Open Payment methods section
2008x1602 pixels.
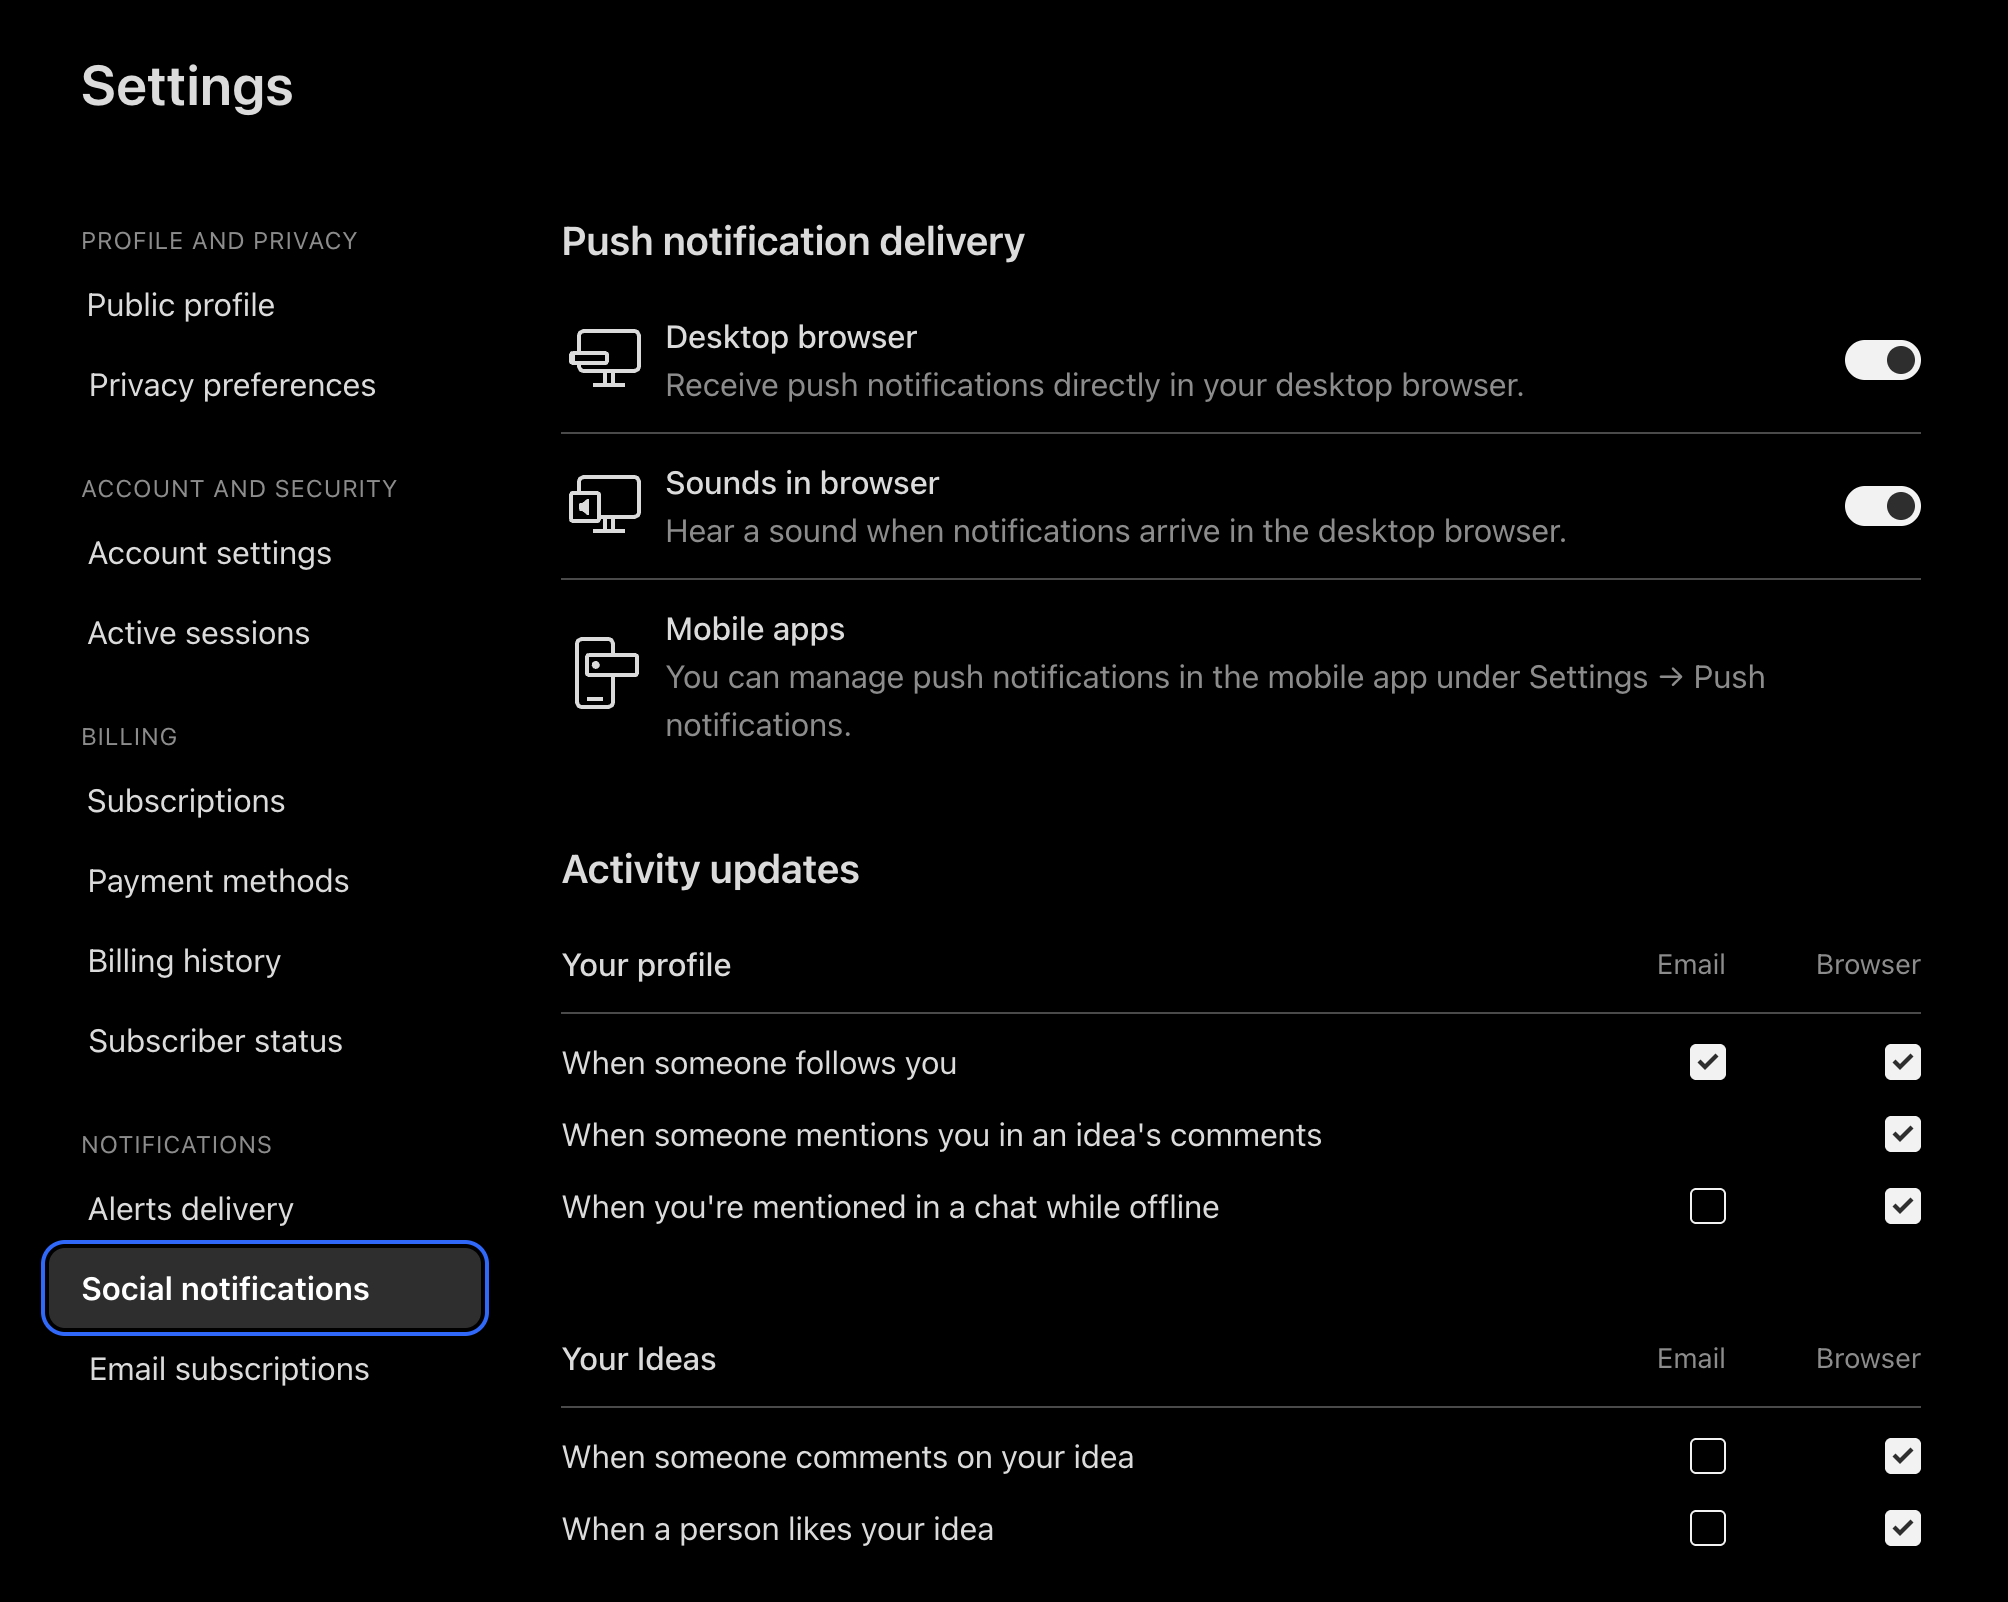[218, 881]
